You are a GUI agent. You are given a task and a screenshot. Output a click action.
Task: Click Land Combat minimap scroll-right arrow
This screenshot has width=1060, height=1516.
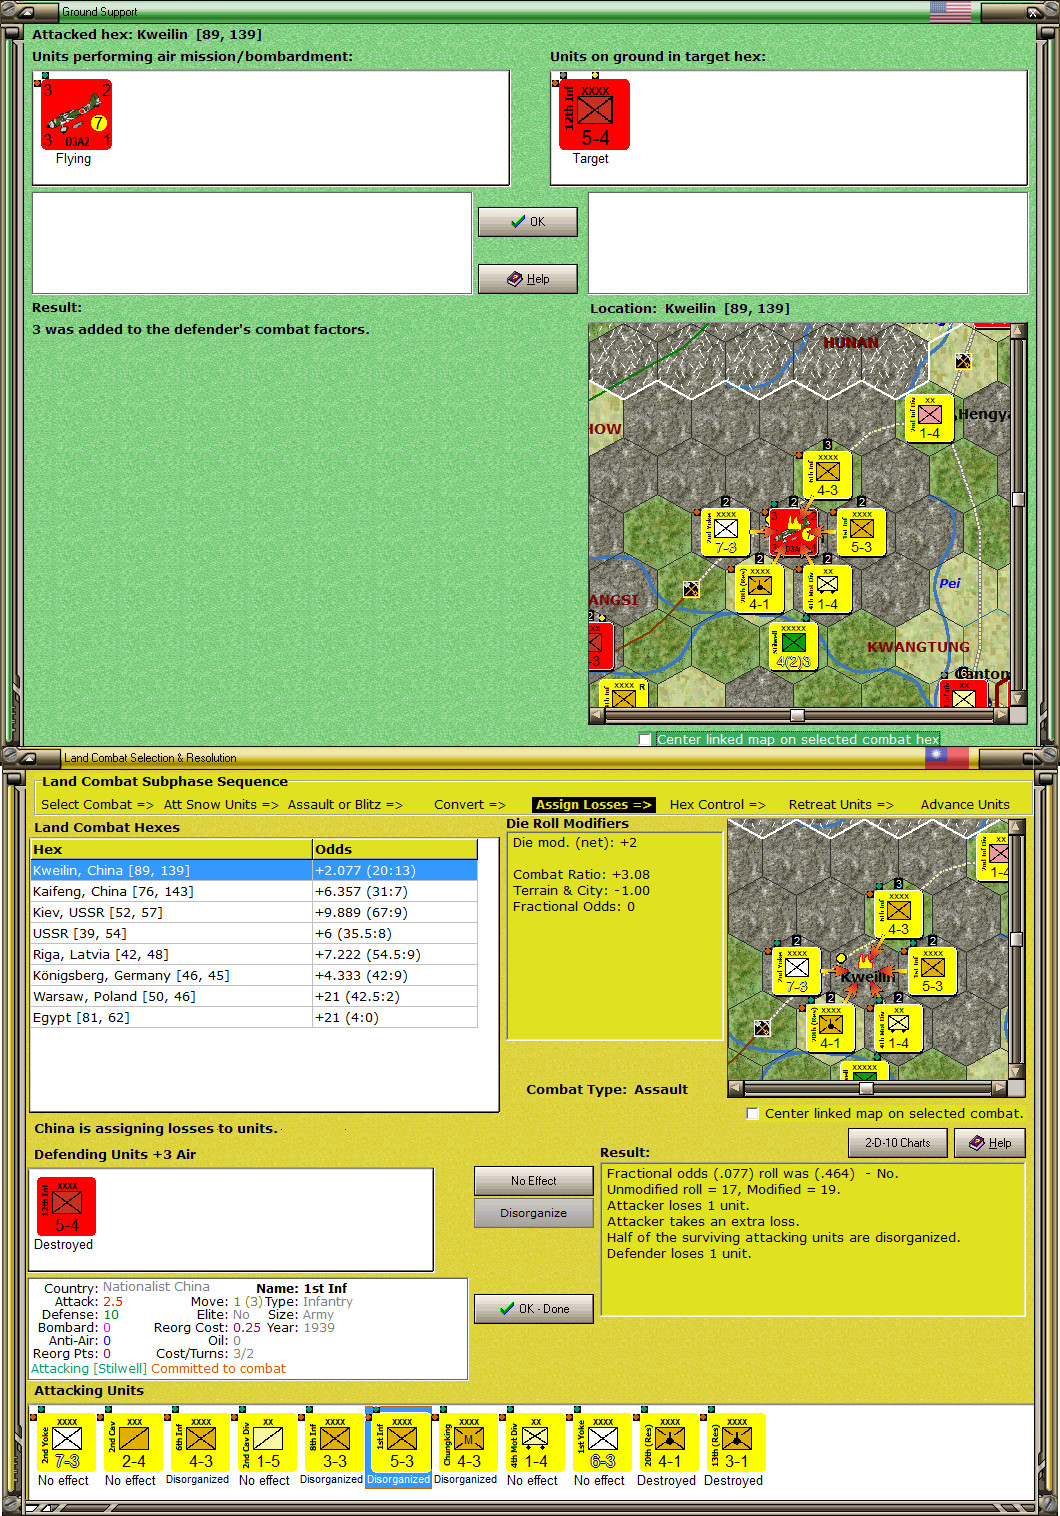coord(999,1088)
